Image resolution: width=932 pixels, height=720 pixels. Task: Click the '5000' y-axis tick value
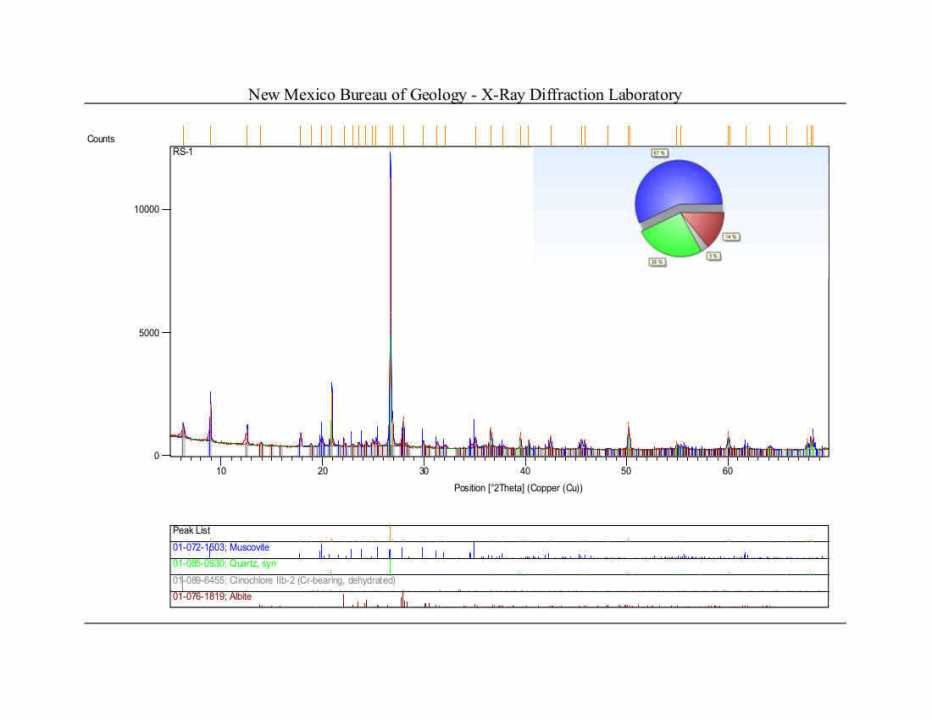[x=149, y=332]
